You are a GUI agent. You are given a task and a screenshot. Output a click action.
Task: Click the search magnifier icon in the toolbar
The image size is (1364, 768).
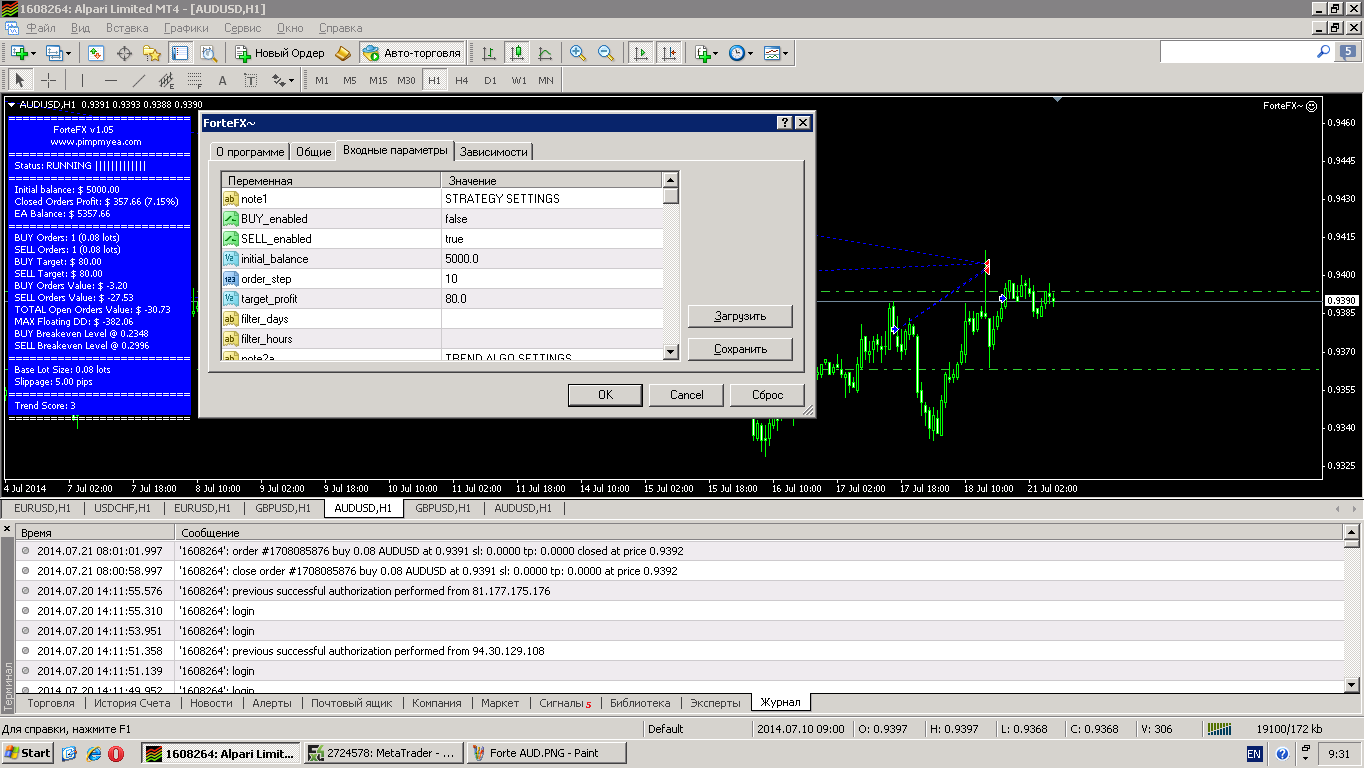click(x=1324, y=51)
